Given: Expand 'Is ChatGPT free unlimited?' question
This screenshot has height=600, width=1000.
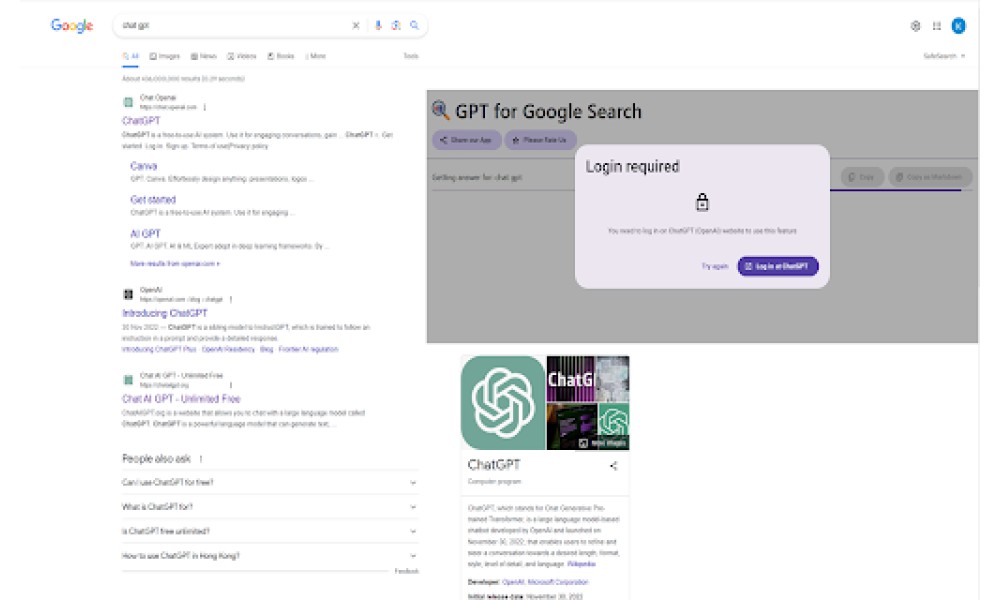Looking at the screenshot, I should tap(269, 531).
